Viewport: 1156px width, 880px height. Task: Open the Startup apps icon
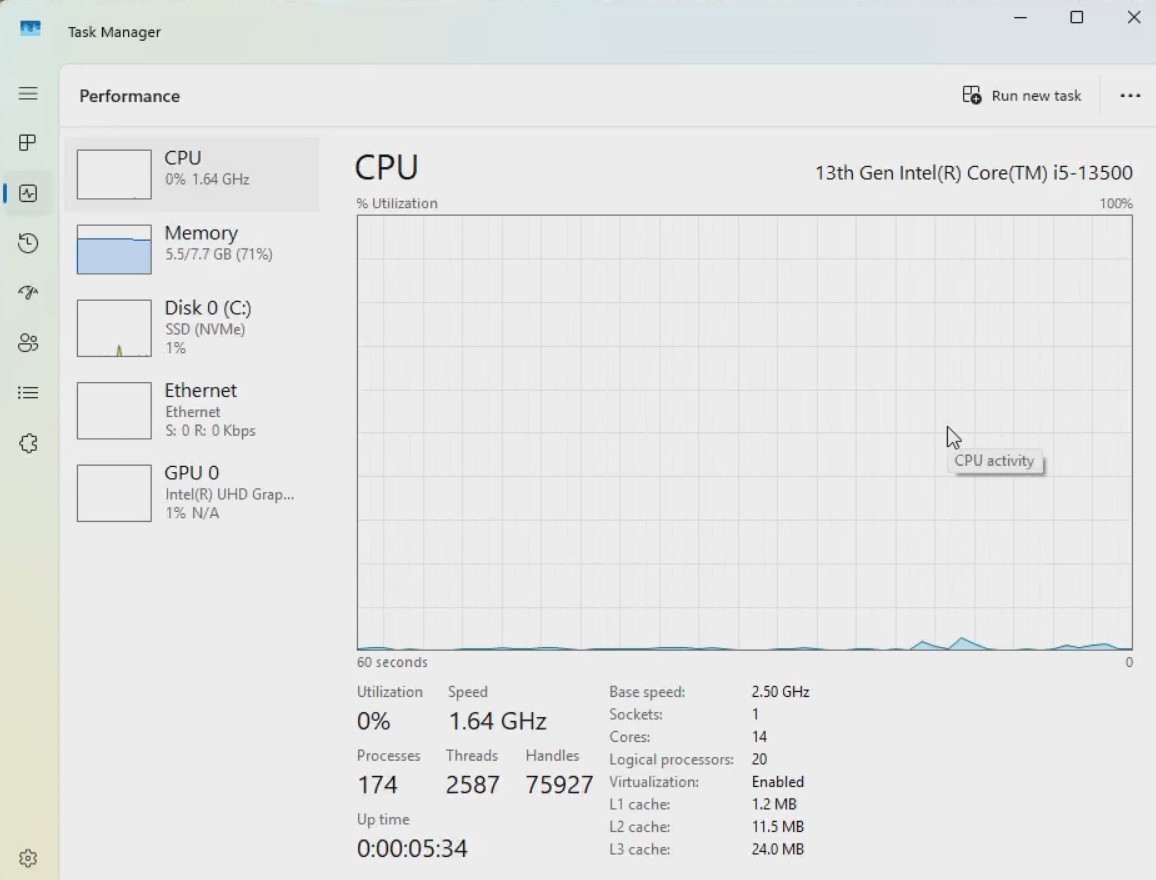coord(28,293)
